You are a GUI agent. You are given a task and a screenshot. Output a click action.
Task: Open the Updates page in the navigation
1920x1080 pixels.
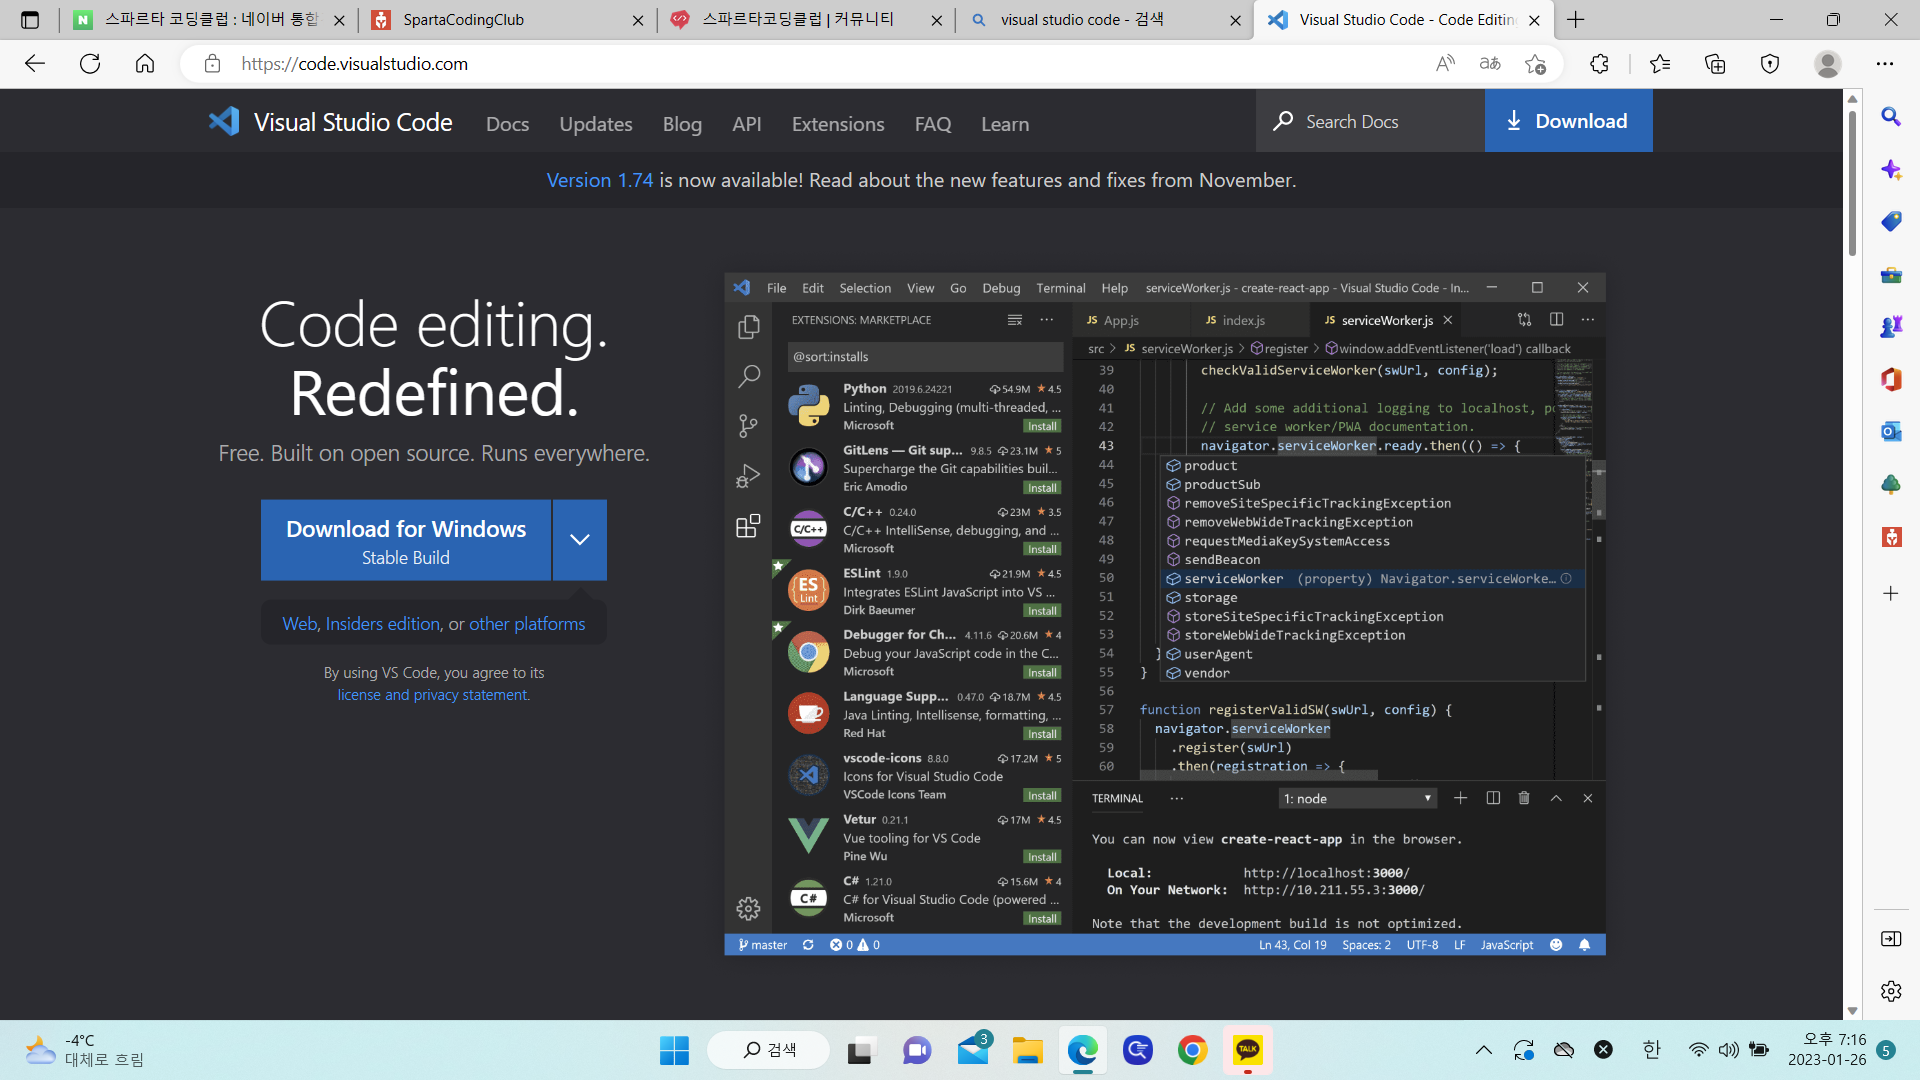click(596, 124)
